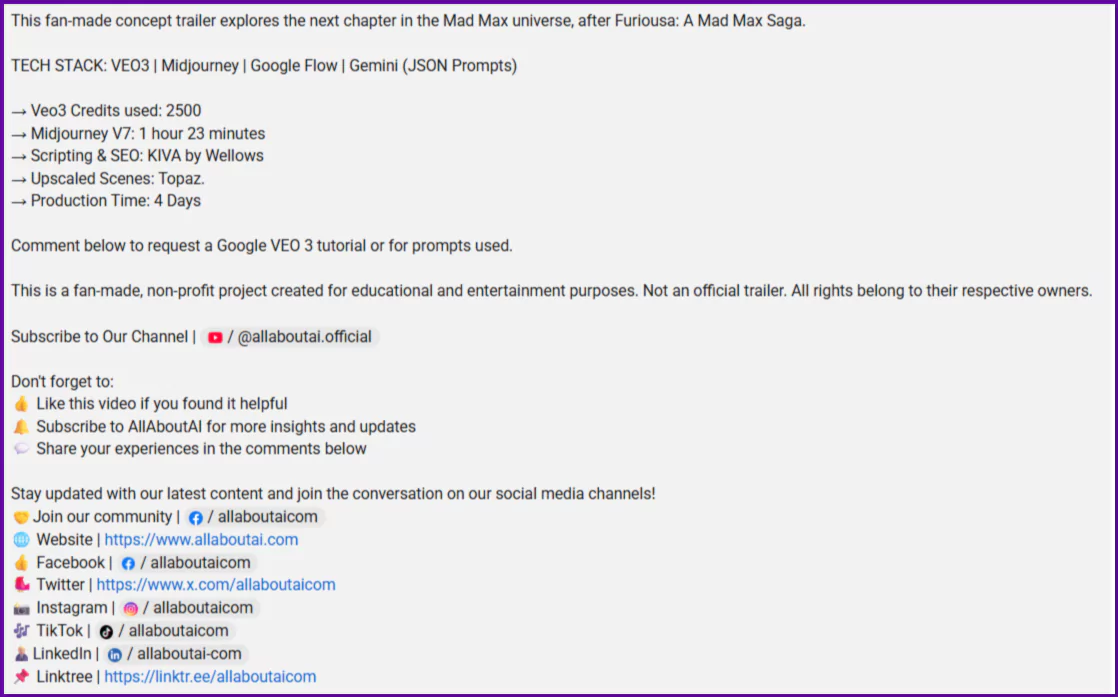Click the pushpin emoji next to Linktree
Image resolution: width=1118 pixels, height=697 pixels.
tap(21, 677)
